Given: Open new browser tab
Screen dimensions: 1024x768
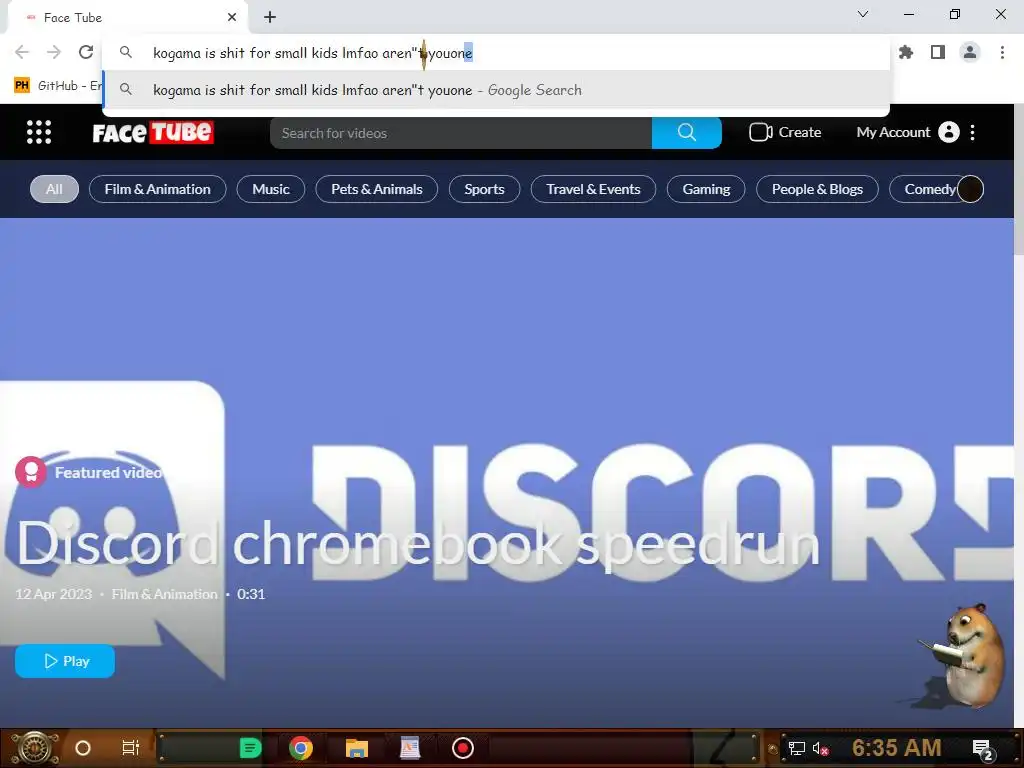Looking at the screenshot, I should [270, 18].
